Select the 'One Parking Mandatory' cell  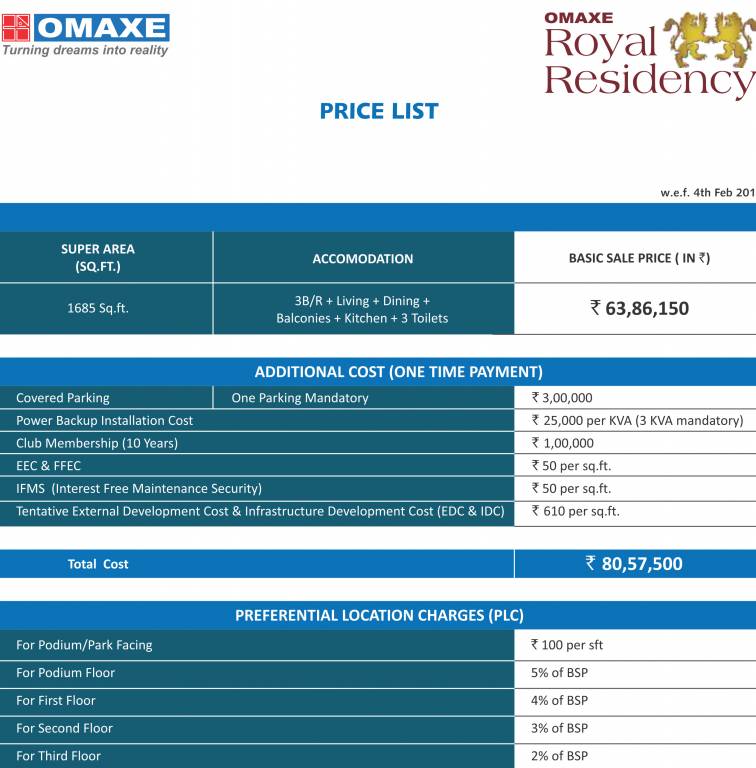coord(300,398)
